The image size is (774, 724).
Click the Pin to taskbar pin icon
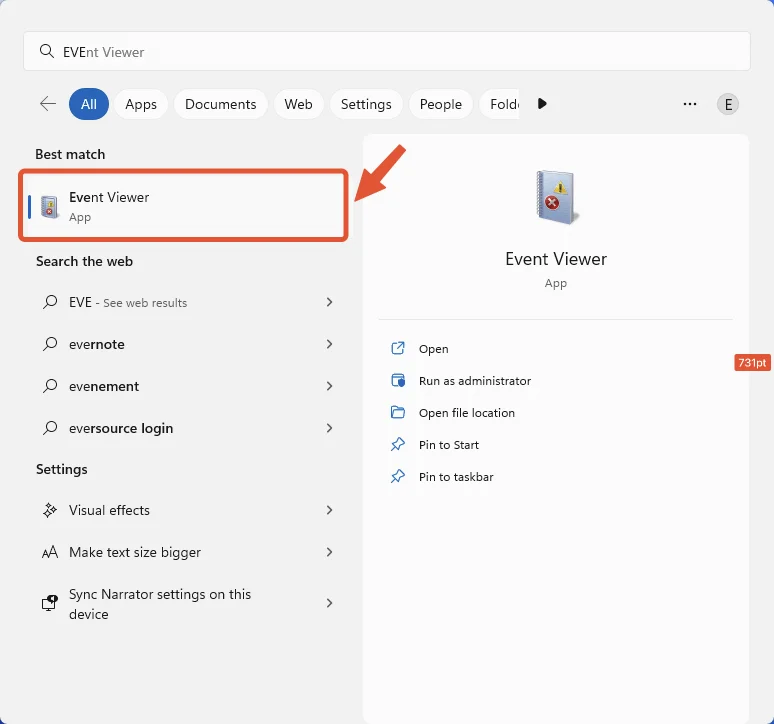[398, 477]
